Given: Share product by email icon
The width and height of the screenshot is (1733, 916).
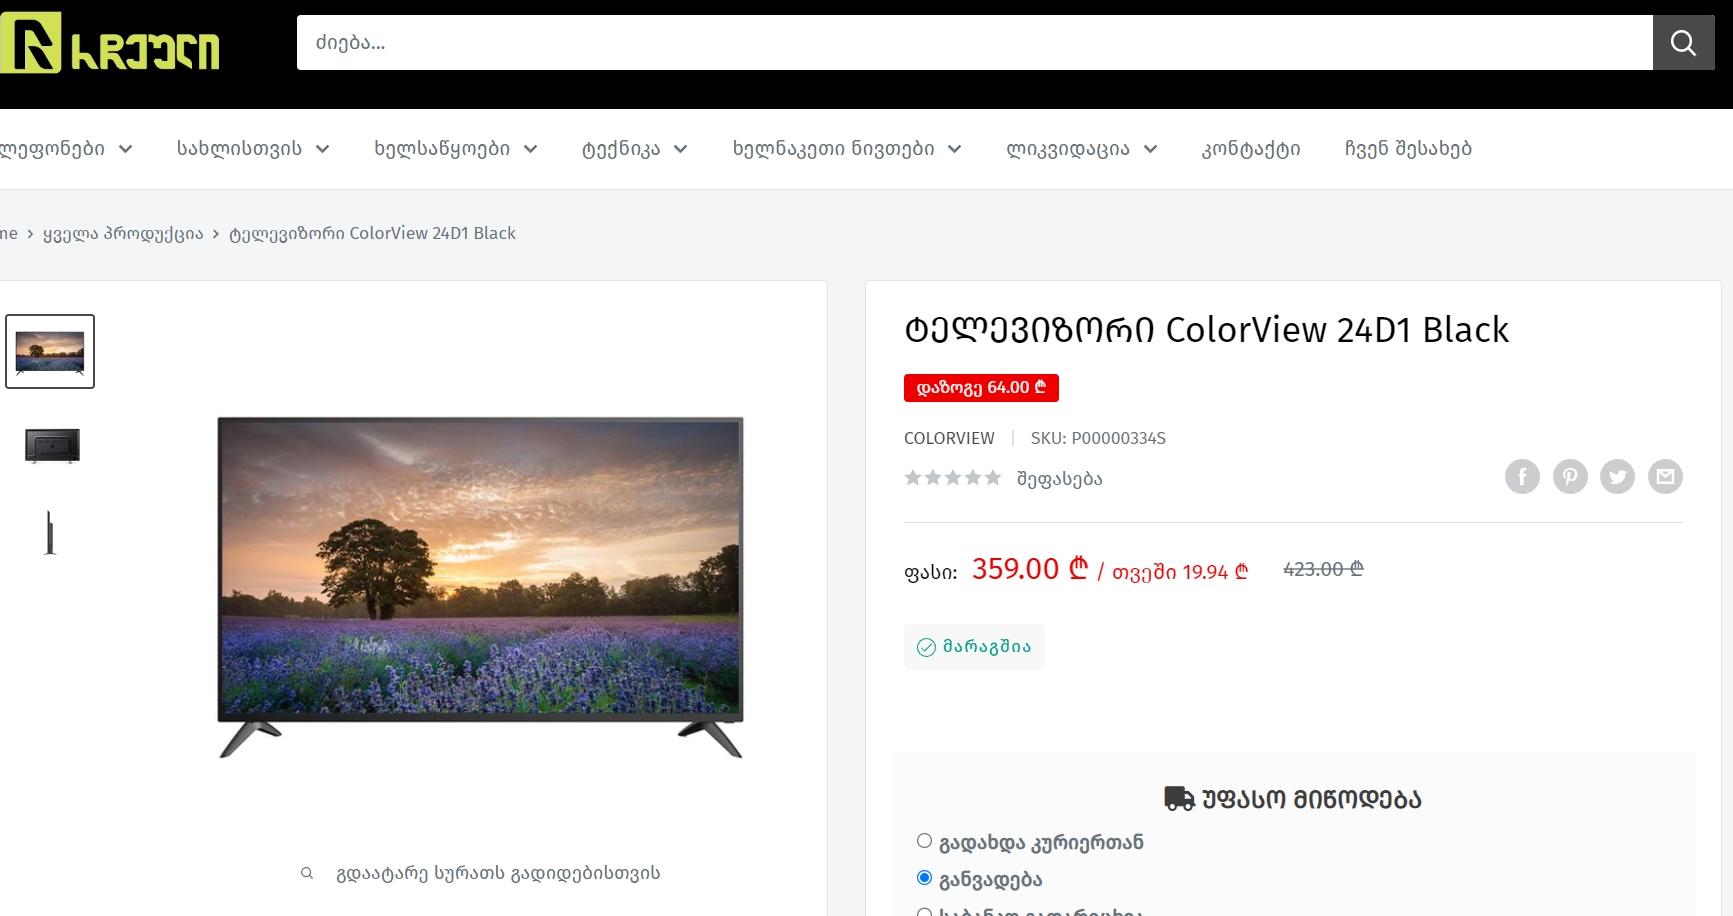Looking at the screenshot, I should tap(1665, 477).
